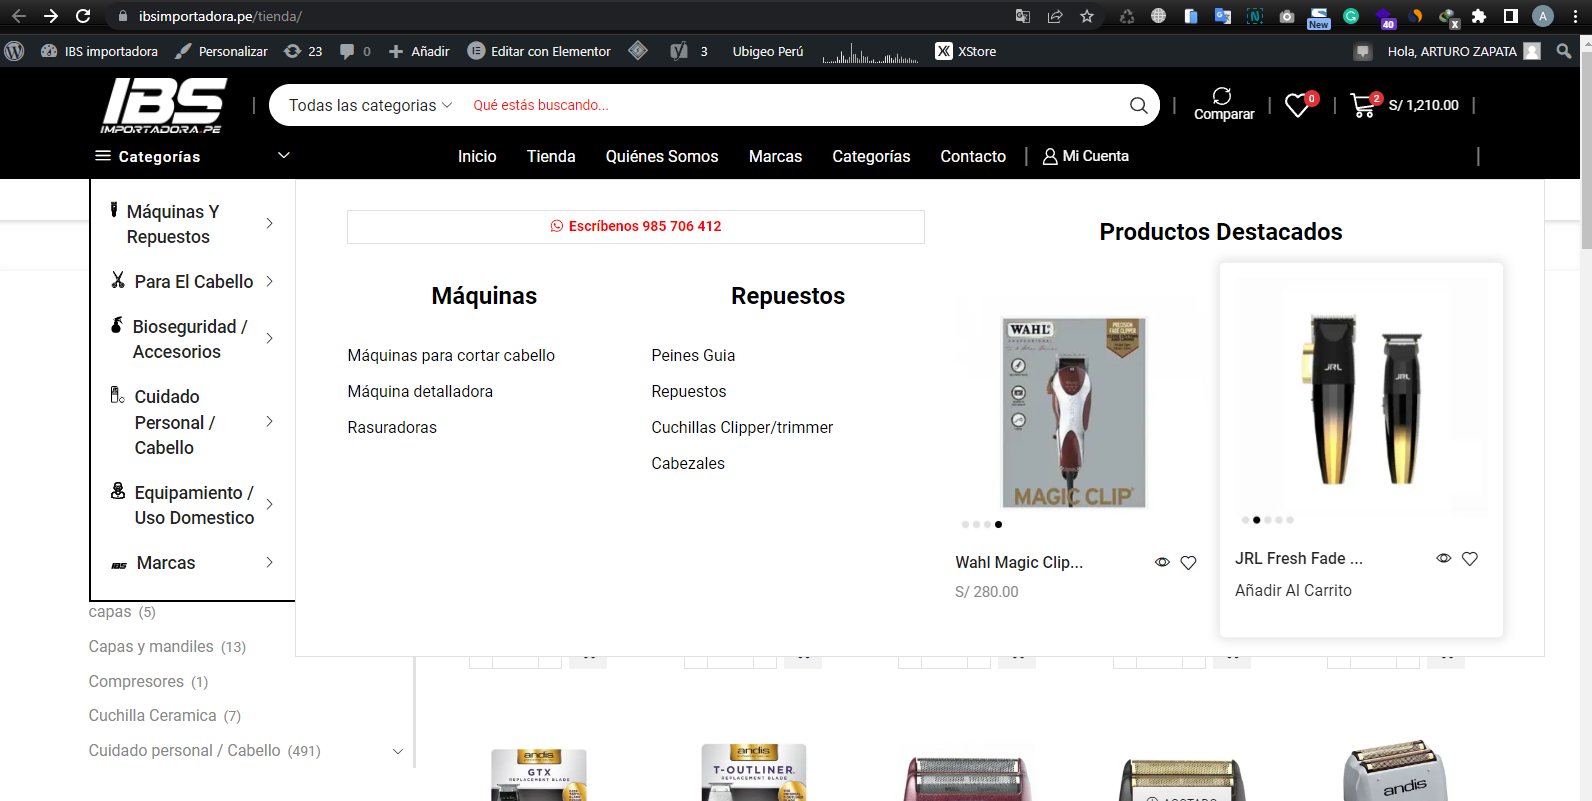The image size is (1592, 801).
Task: Go back with browser back arrow
Action: tap(19, 16)
